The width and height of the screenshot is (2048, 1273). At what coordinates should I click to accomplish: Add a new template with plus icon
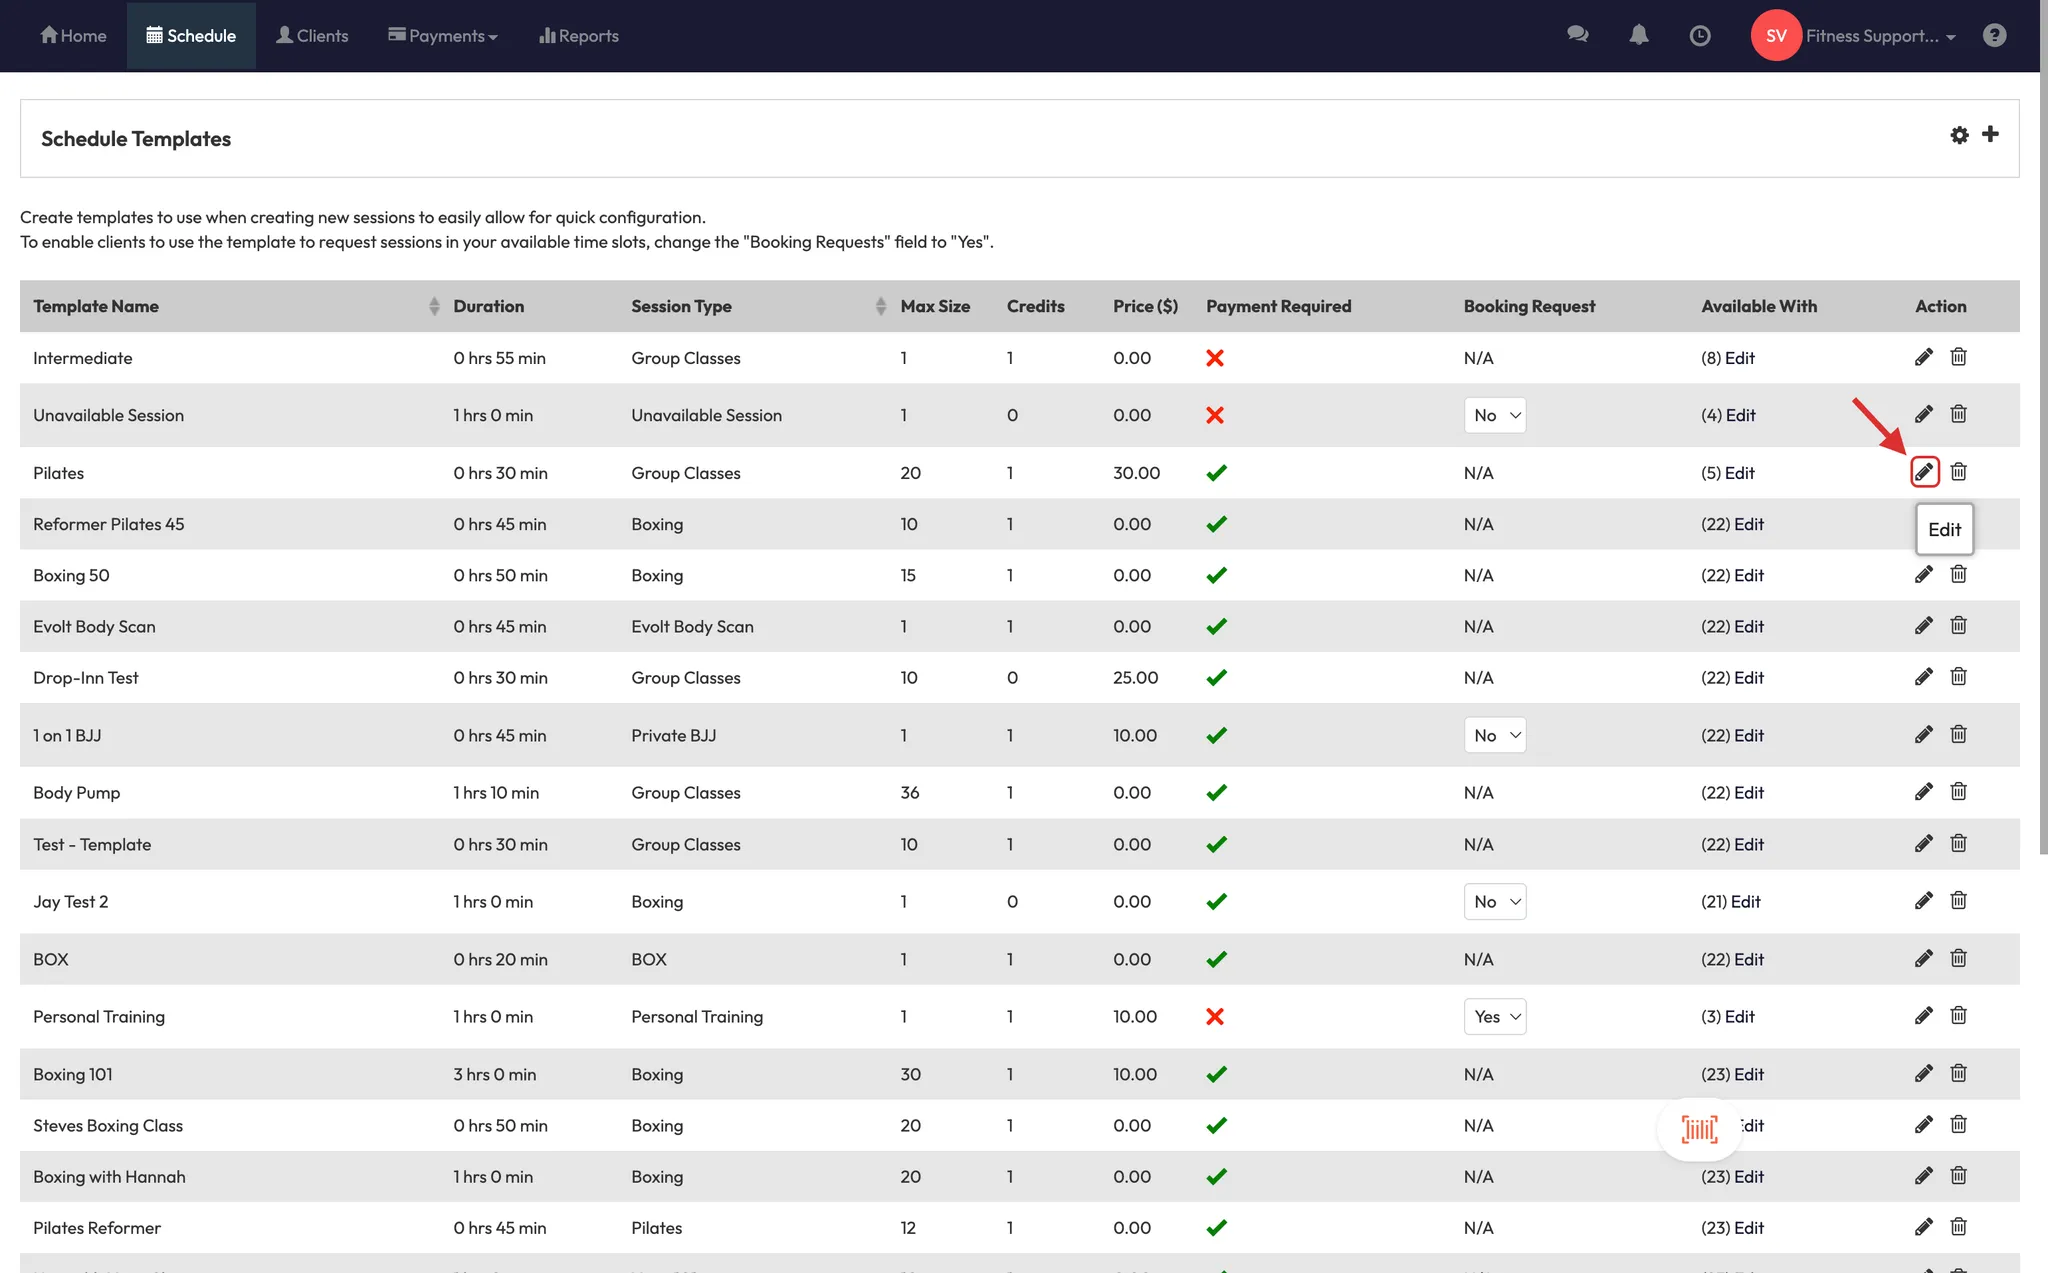pyautogui.click(x=1990, y=134)
